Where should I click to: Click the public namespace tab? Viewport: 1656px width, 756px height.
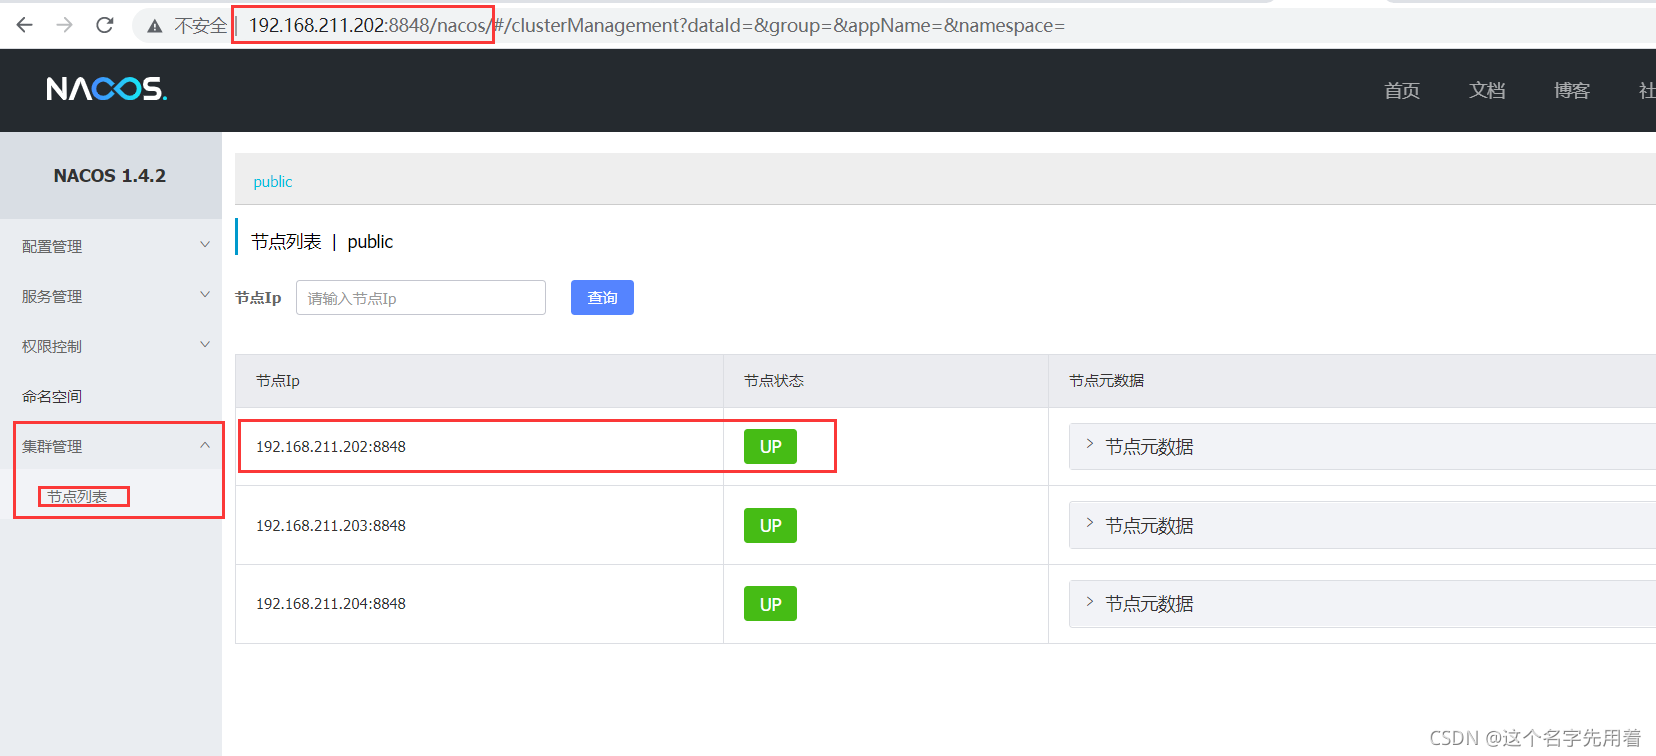(273, 182)
